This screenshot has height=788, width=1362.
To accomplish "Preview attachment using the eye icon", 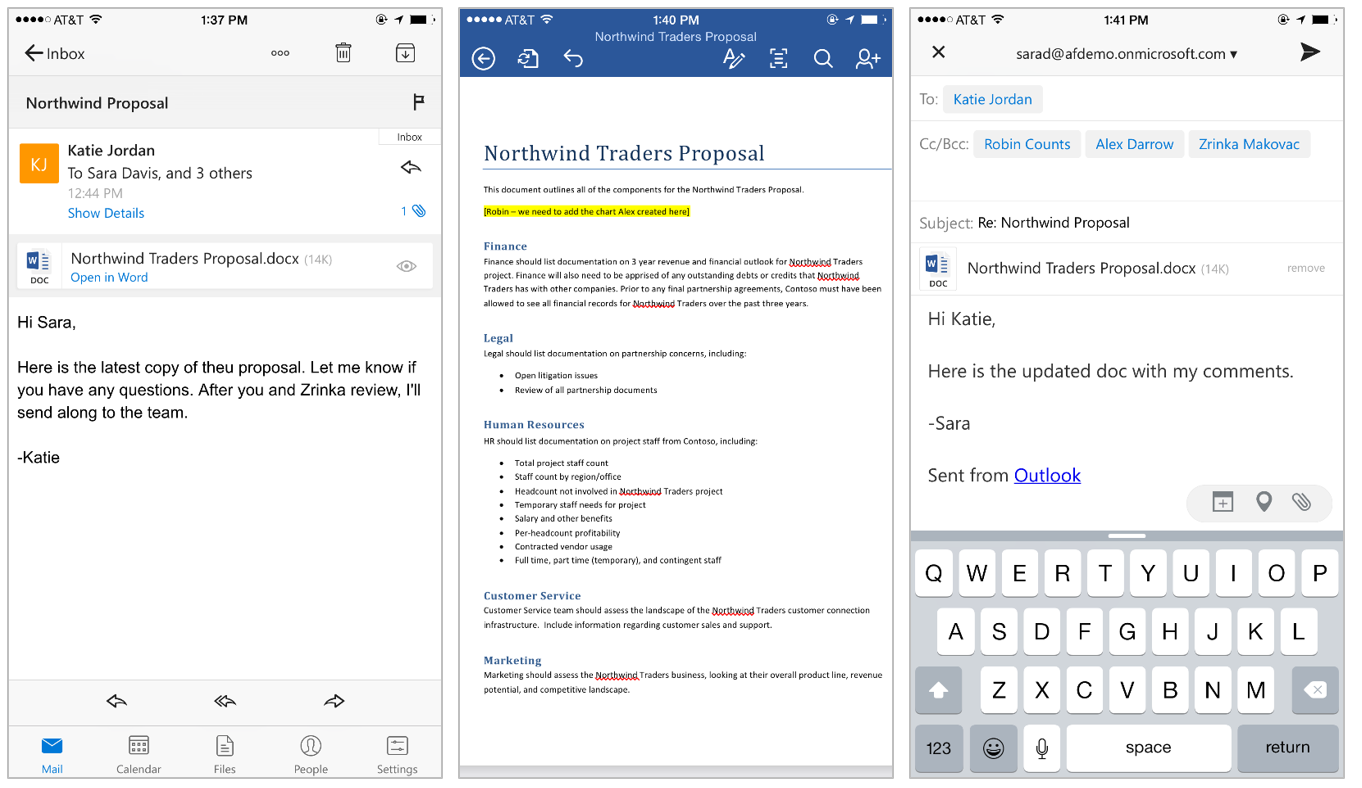I will pos(406,266).
